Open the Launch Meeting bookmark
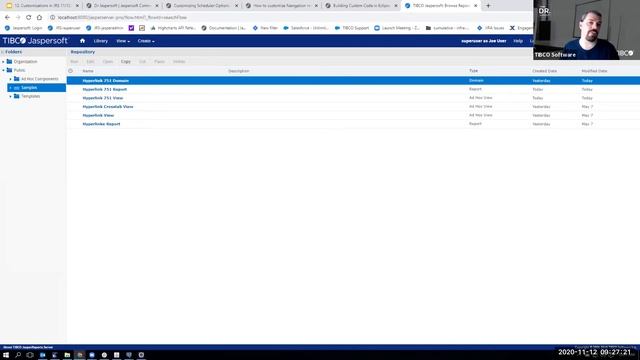Image resolution: width=640 pixels, height=360 pixels. 397,28
